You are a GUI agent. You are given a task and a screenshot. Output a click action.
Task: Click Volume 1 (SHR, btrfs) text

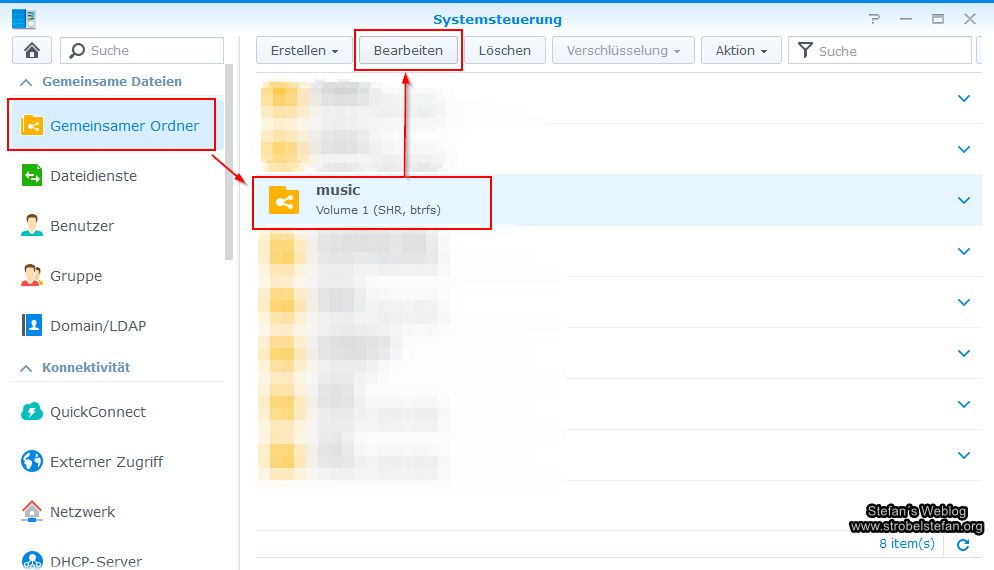click(x=378, y=210)
